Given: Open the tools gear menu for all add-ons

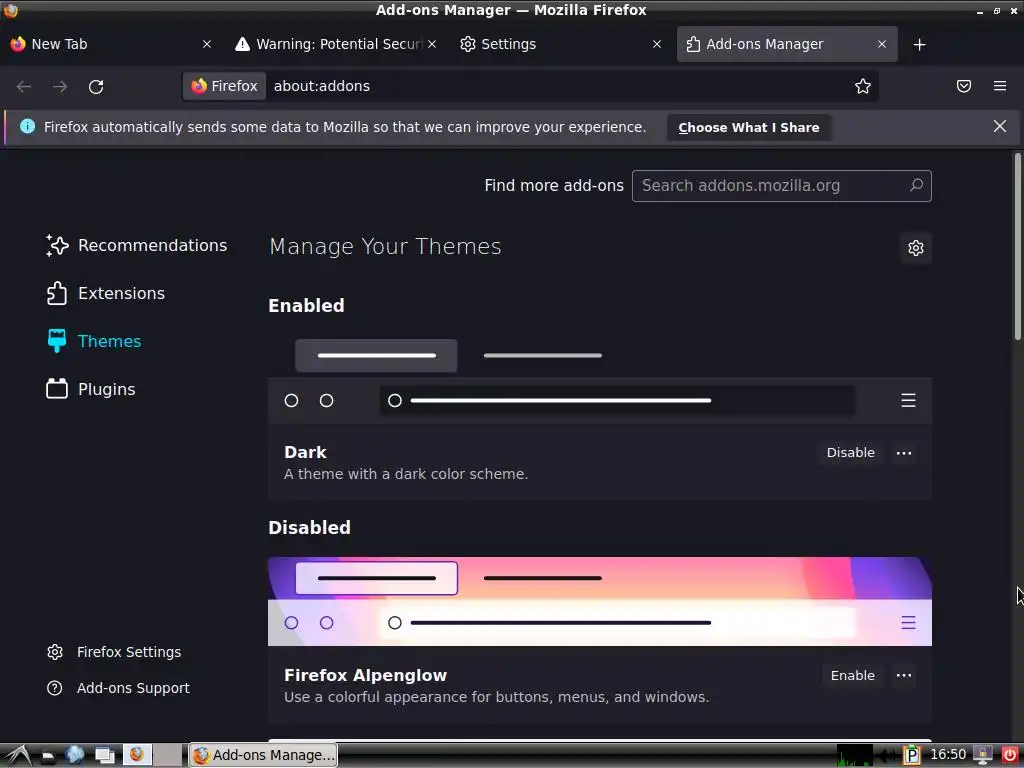Looking at the screenshot, I should [x=916, y=248].
